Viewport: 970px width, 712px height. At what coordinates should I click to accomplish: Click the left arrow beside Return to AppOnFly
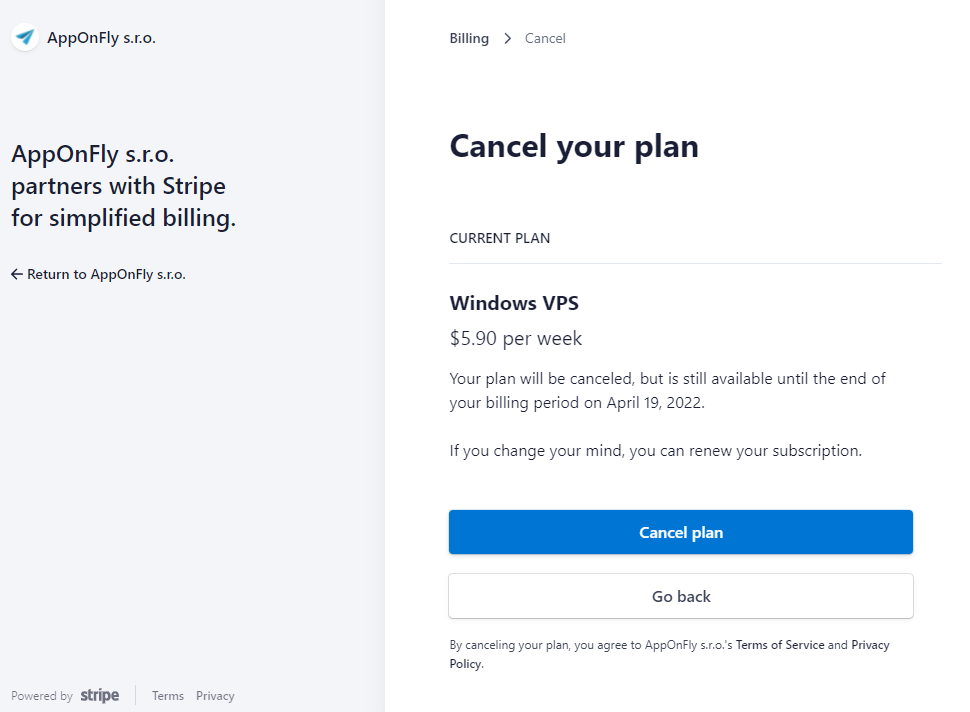(17, 274)
